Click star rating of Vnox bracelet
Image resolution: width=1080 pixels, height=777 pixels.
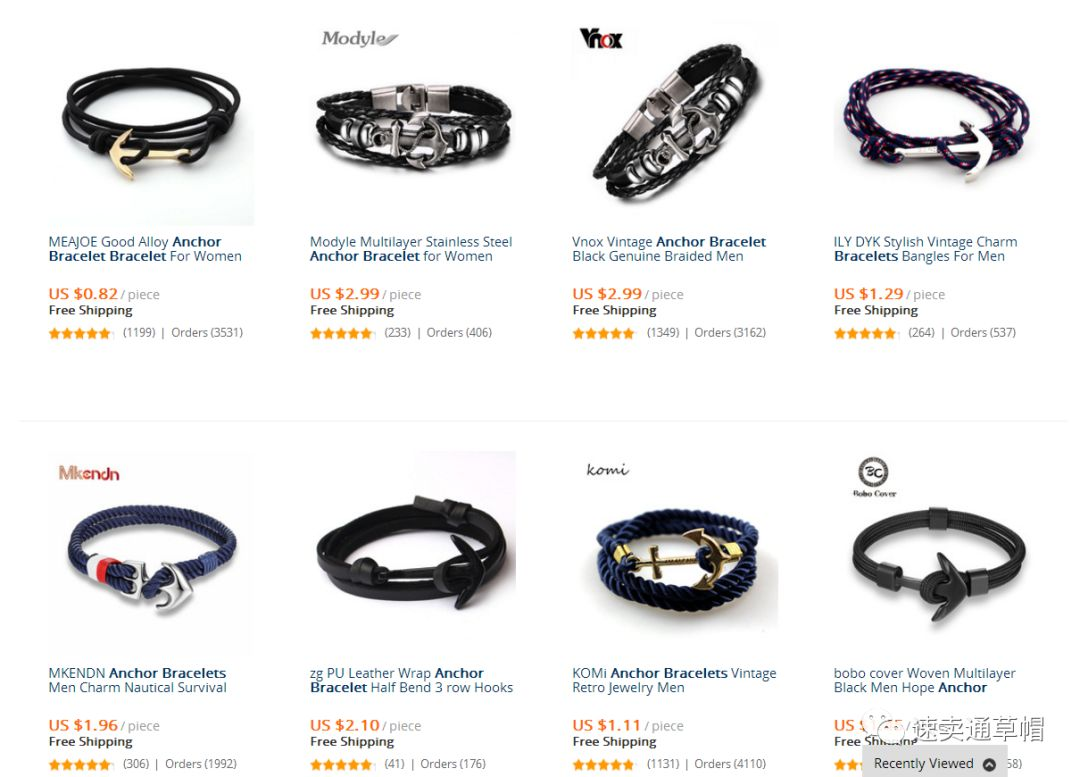tap(603, 333)
